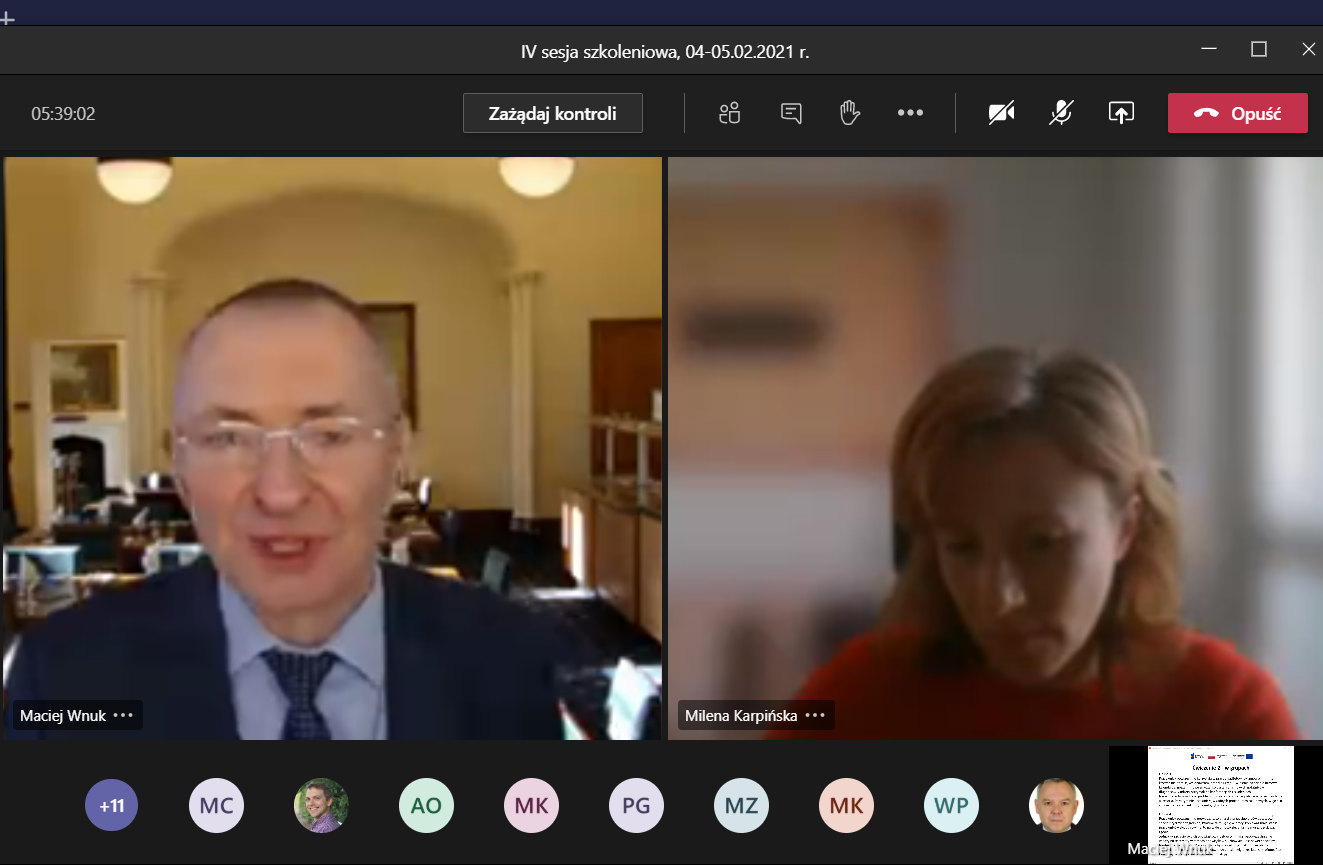Open the share content tray
This screenshot has width=1323, height=865.
coord(1121,113)
